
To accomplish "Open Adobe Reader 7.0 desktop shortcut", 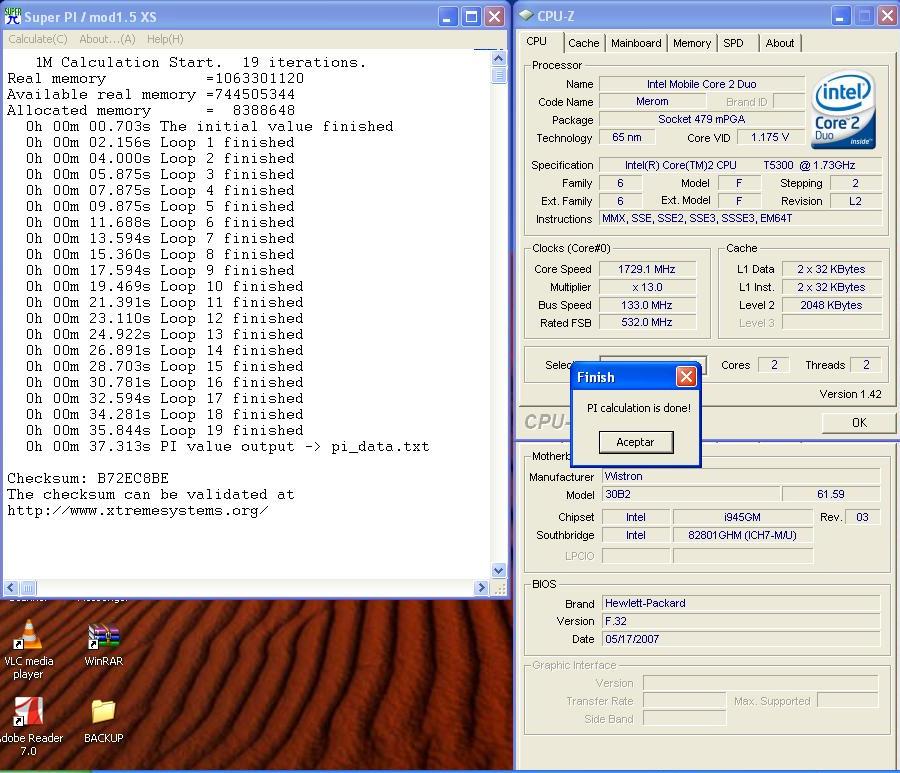I will point(28,727).
